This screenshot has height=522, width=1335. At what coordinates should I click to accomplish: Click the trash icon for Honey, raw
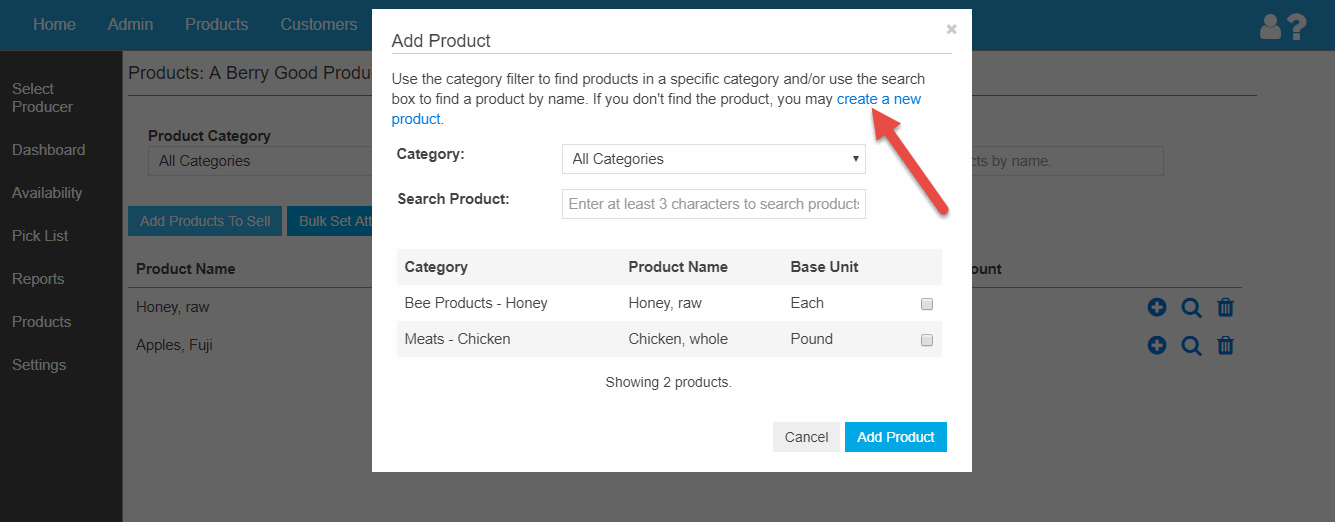1225,308
